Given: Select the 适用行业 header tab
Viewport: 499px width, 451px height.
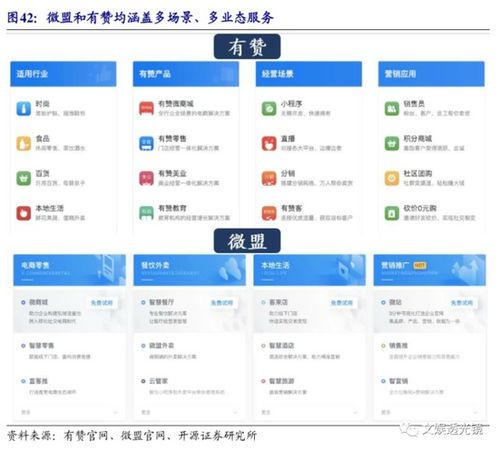Looking at the screenshot, I should coord(63,74).
